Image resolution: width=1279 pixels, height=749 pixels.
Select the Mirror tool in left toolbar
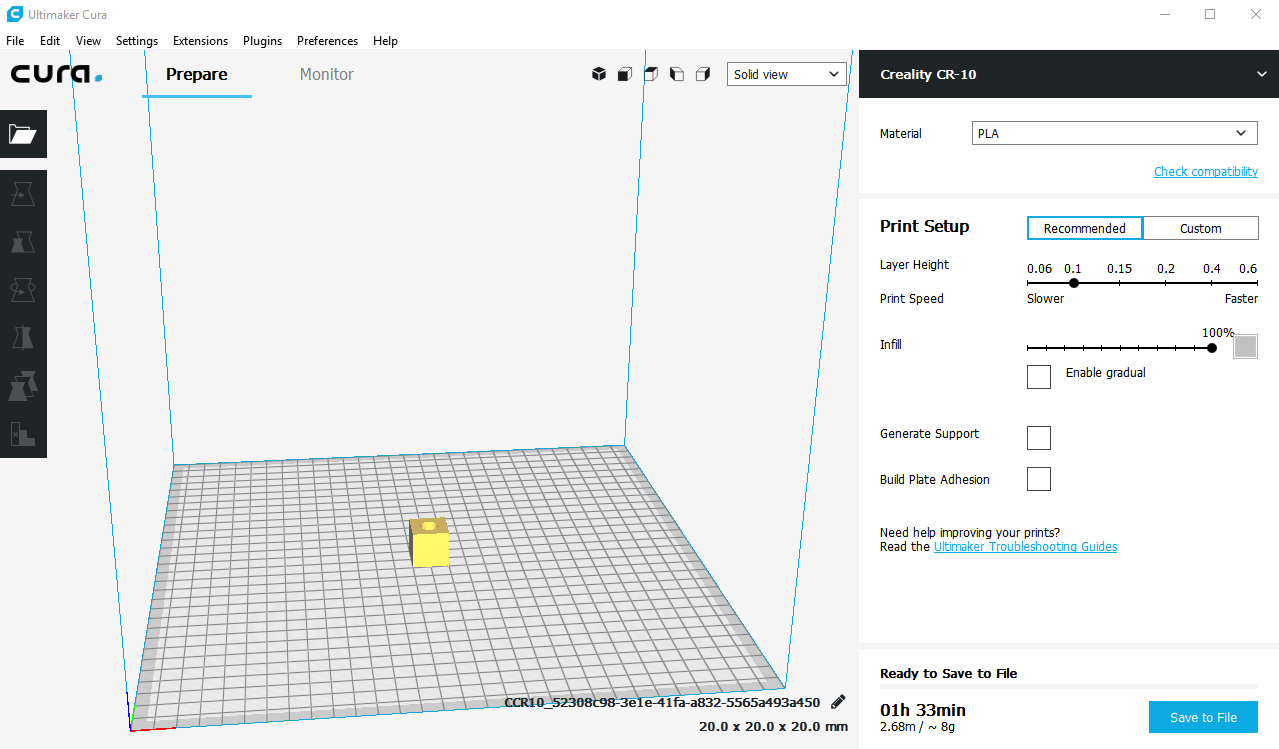22,338
